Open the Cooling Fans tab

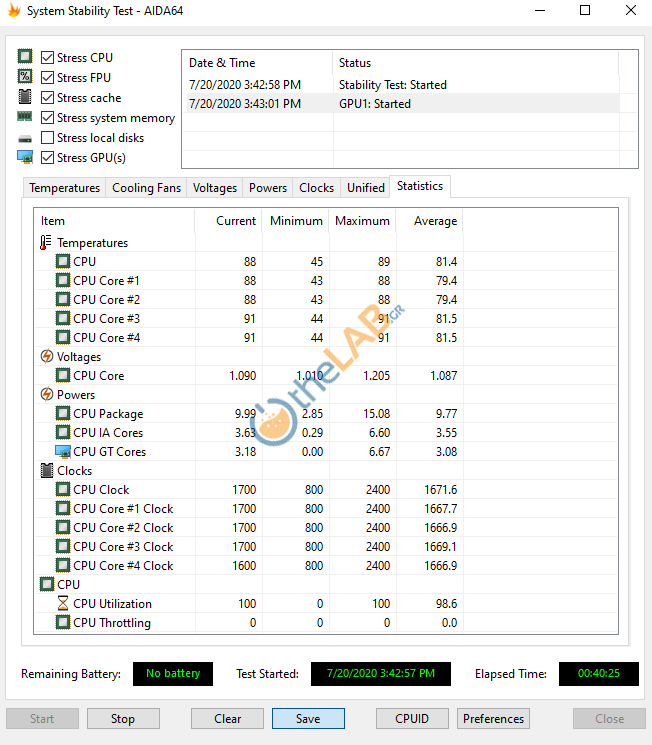(146, 188)
